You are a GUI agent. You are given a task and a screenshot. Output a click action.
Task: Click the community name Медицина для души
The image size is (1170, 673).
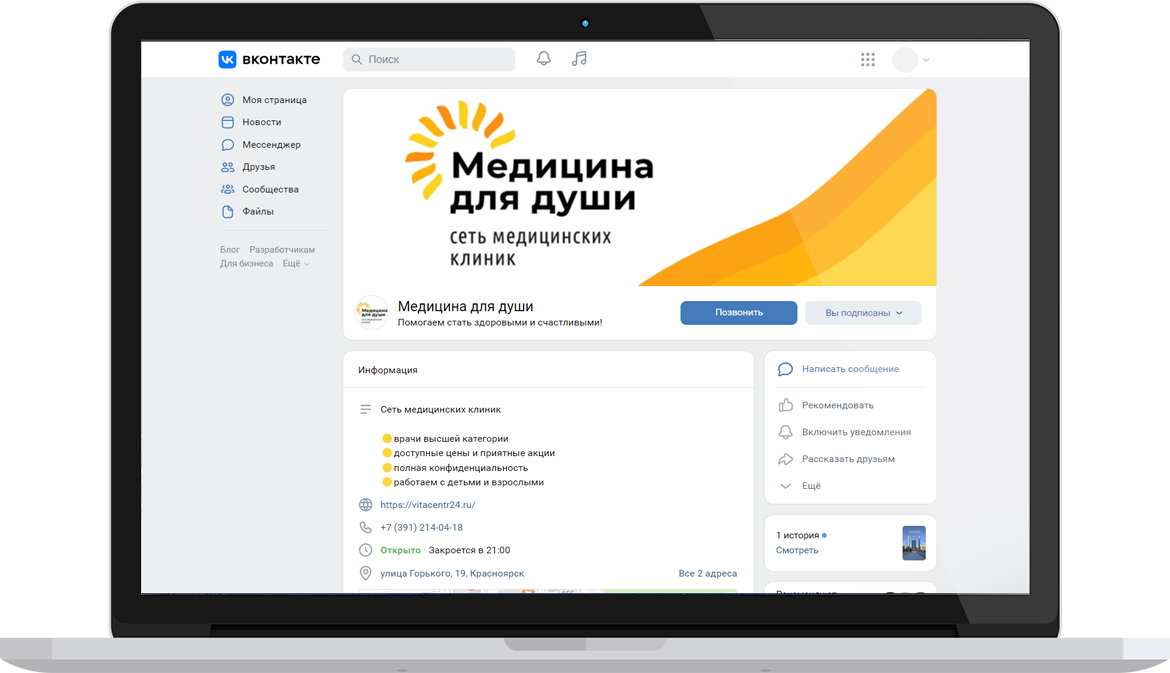[x=466, y=306]
